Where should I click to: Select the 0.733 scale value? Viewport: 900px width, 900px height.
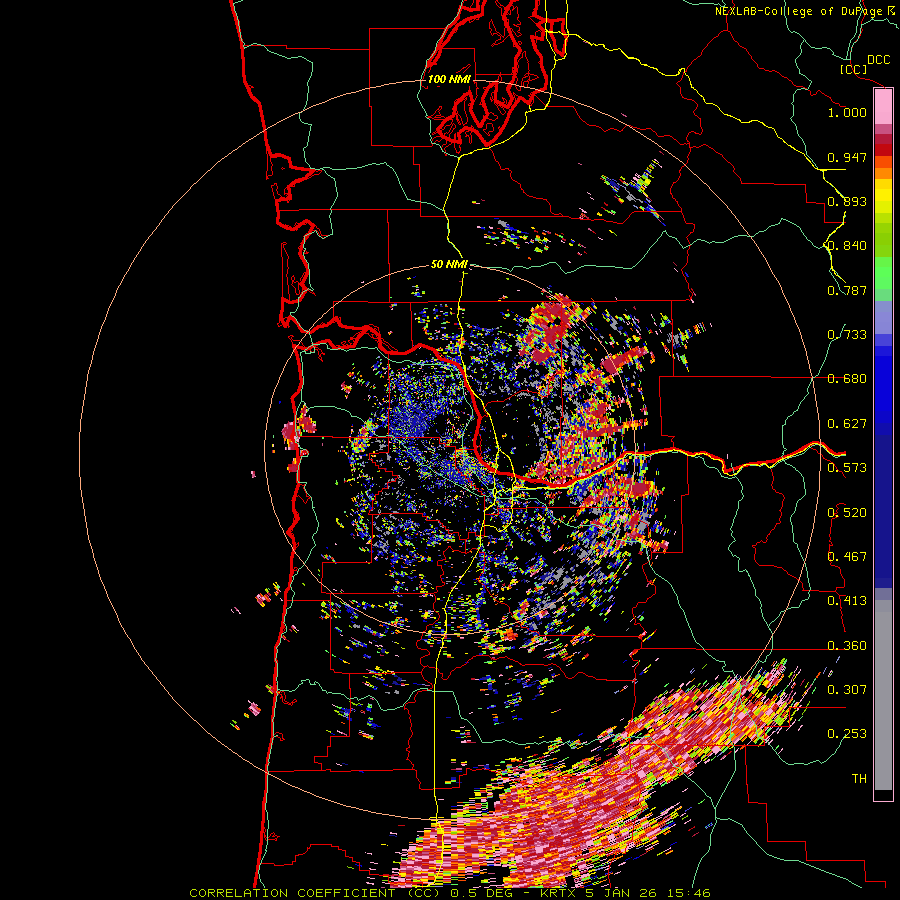tap(847, 335)
